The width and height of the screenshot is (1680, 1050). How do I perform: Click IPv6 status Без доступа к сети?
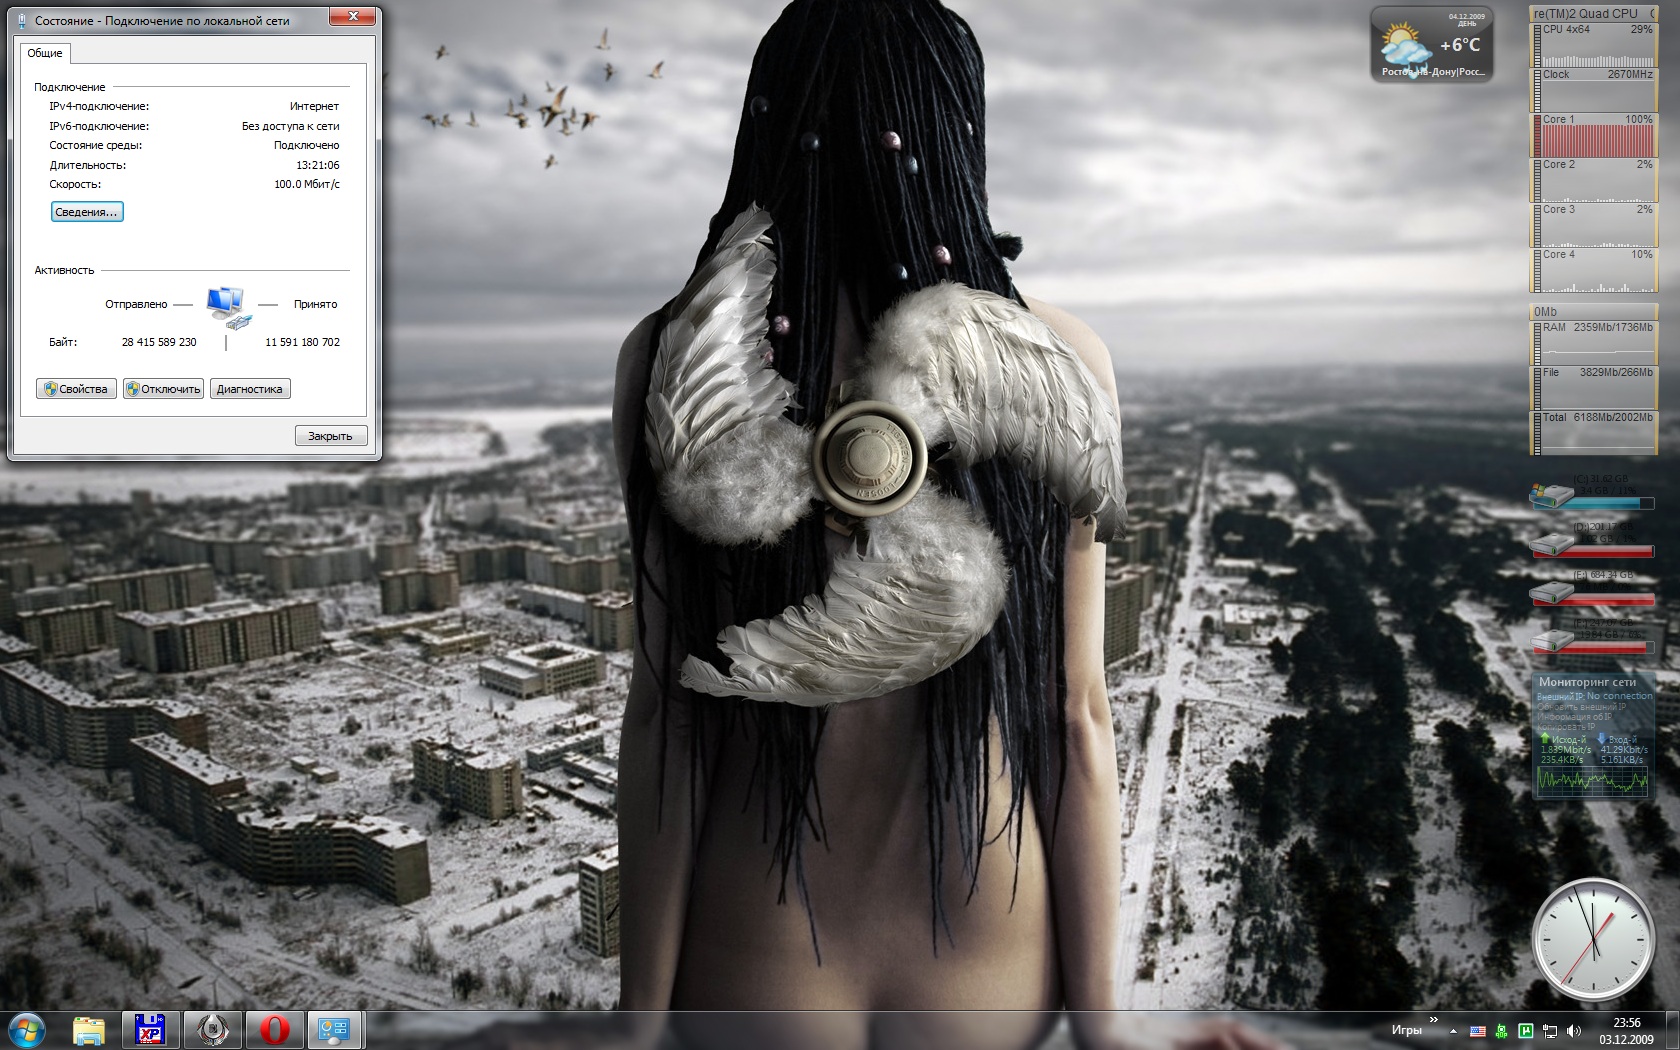(x=290, y=126)
